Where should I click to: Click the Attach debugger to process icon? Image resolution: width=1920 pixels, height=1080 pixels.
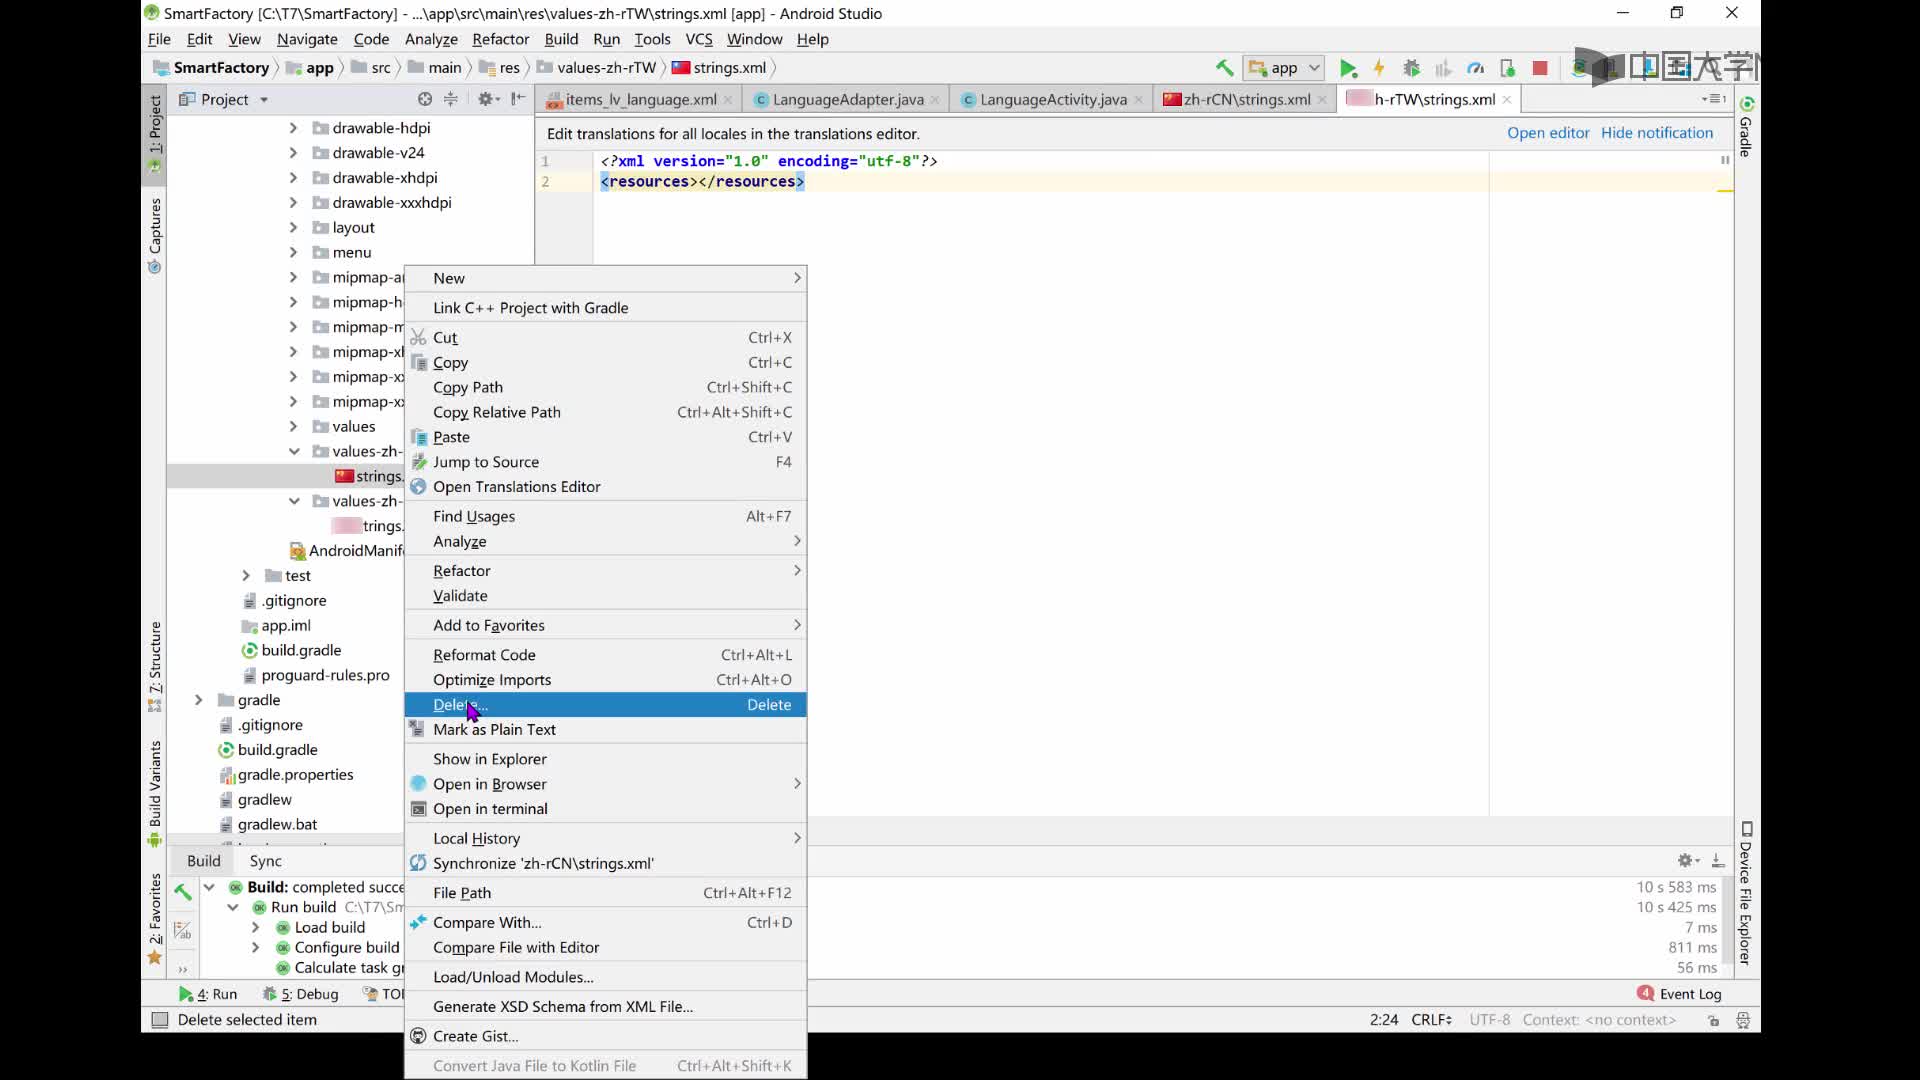point(1507,67)
